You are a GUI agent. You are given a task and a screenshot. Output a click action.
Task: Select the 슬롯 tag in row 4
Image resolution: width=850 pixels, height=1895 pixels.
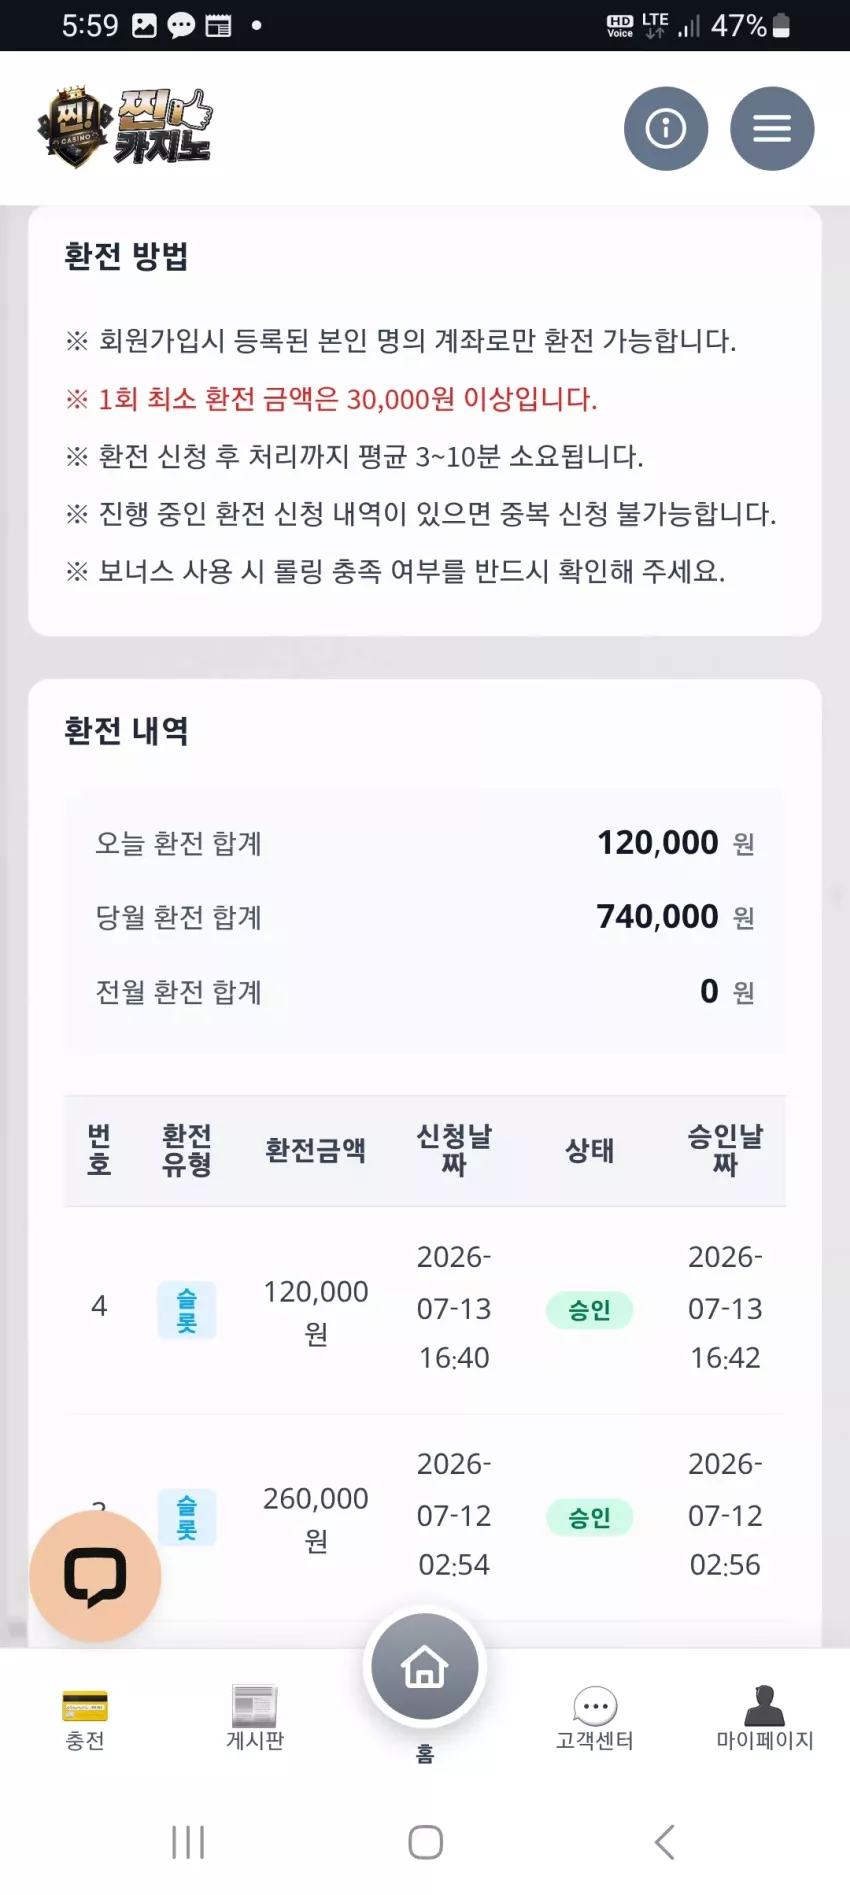(187, 1310)
